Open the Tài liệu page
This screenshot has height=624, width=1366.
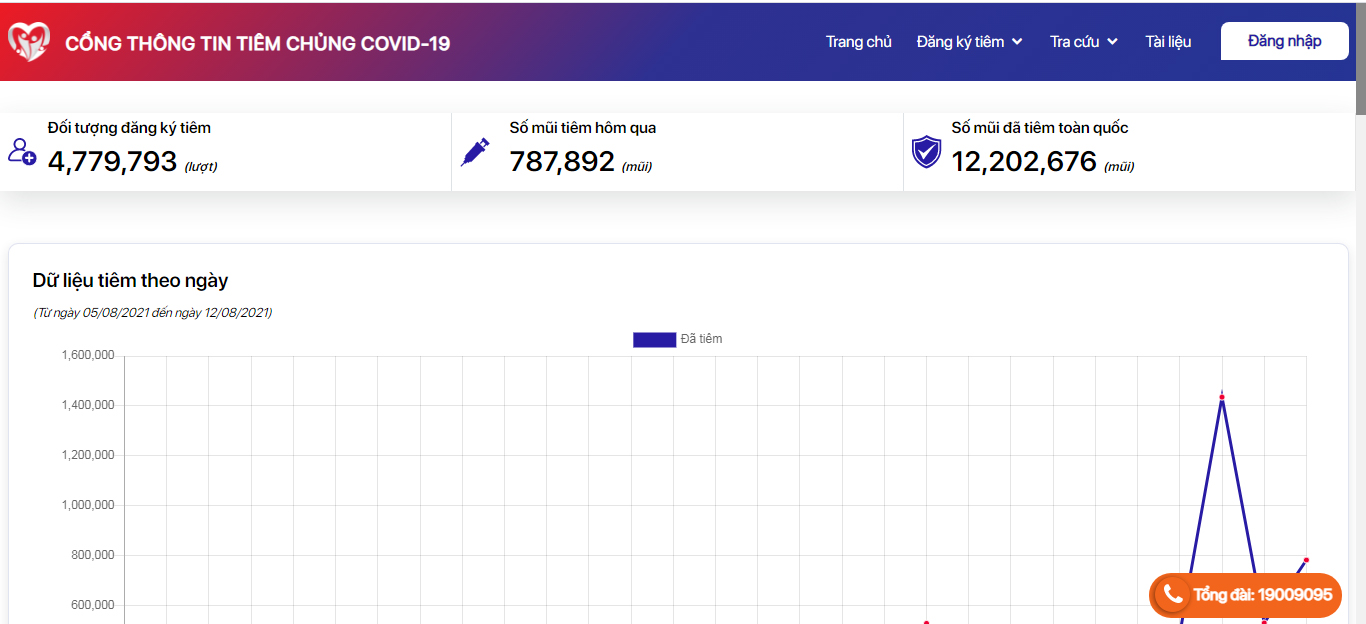(x=1168, y=42)
